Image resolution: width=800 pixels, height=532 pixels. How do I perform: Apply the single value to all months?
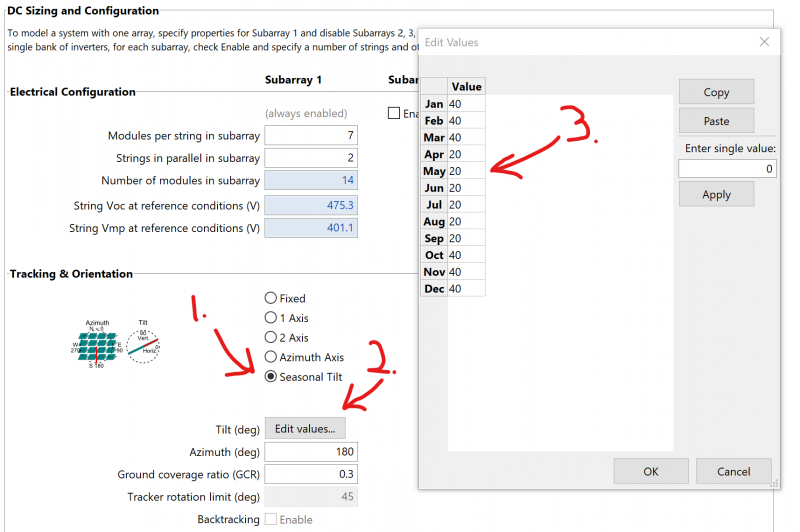pyautogui.click(x=716, y=195)
